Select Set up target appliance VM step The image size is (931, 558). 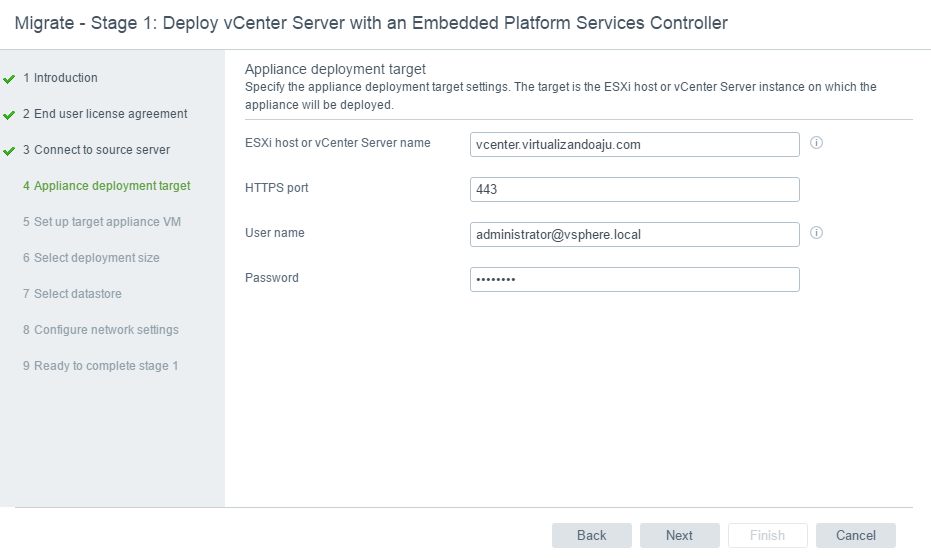click(x=101, y=222)
